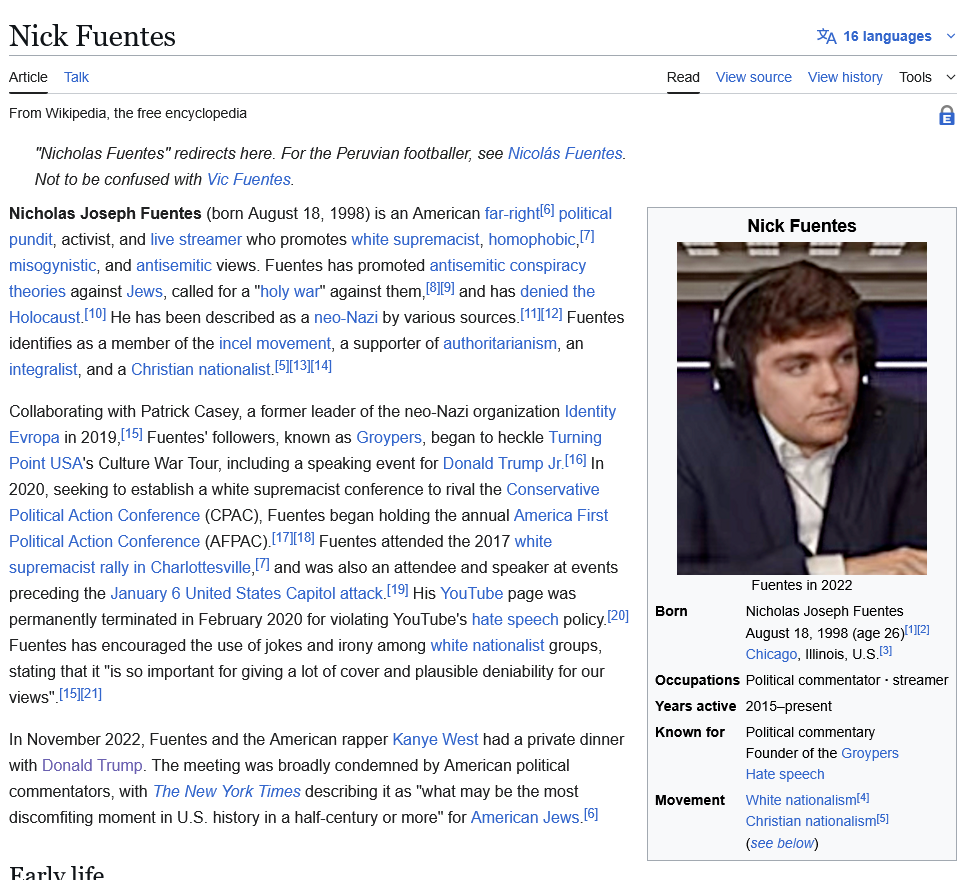Open the Donald Trump Jr. link
The height and width of the screenshot is (880, 977).
[503, 464]
